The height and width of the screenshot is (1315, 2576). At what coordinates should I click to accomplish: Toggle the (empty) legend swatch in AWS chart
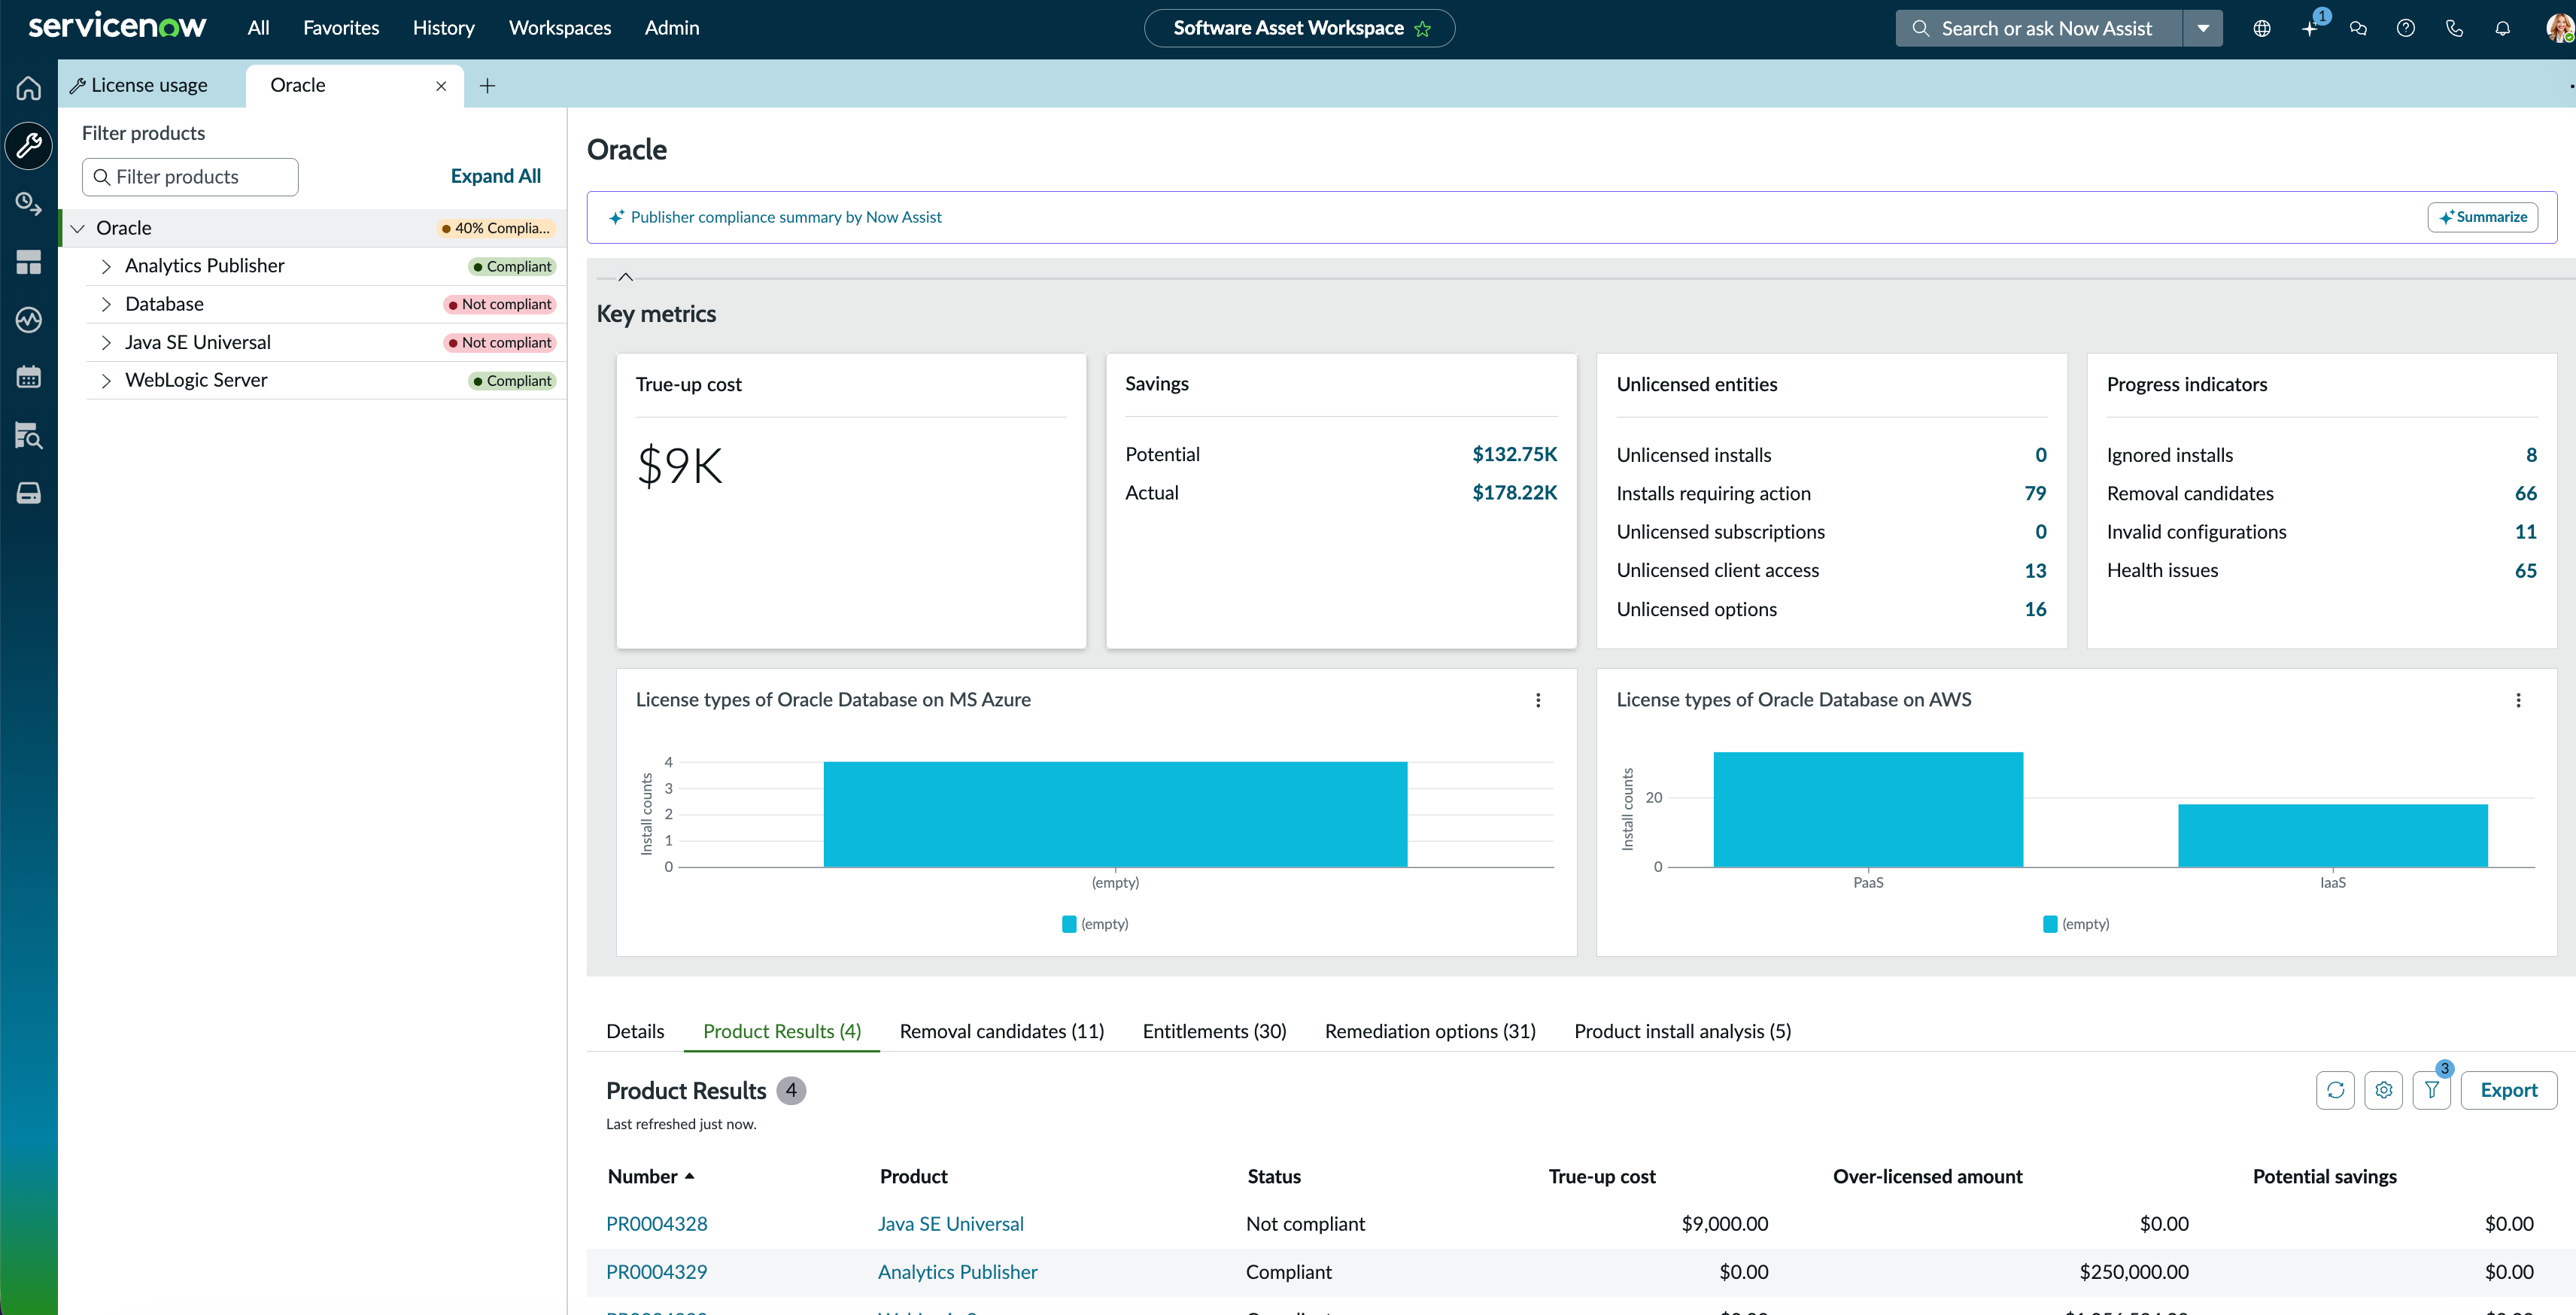[x=2050, y=924]
